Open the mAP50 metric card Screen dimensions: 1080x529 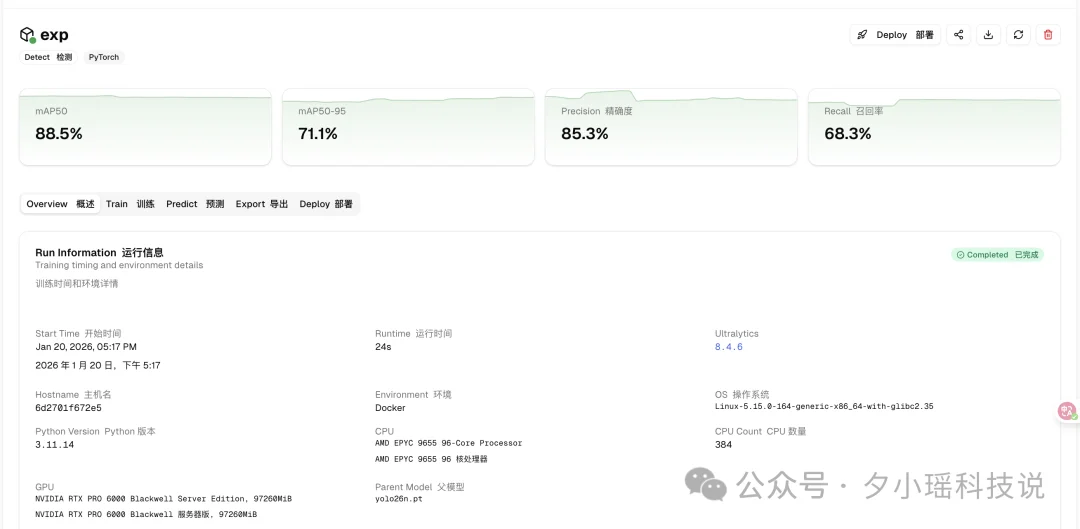145,127
